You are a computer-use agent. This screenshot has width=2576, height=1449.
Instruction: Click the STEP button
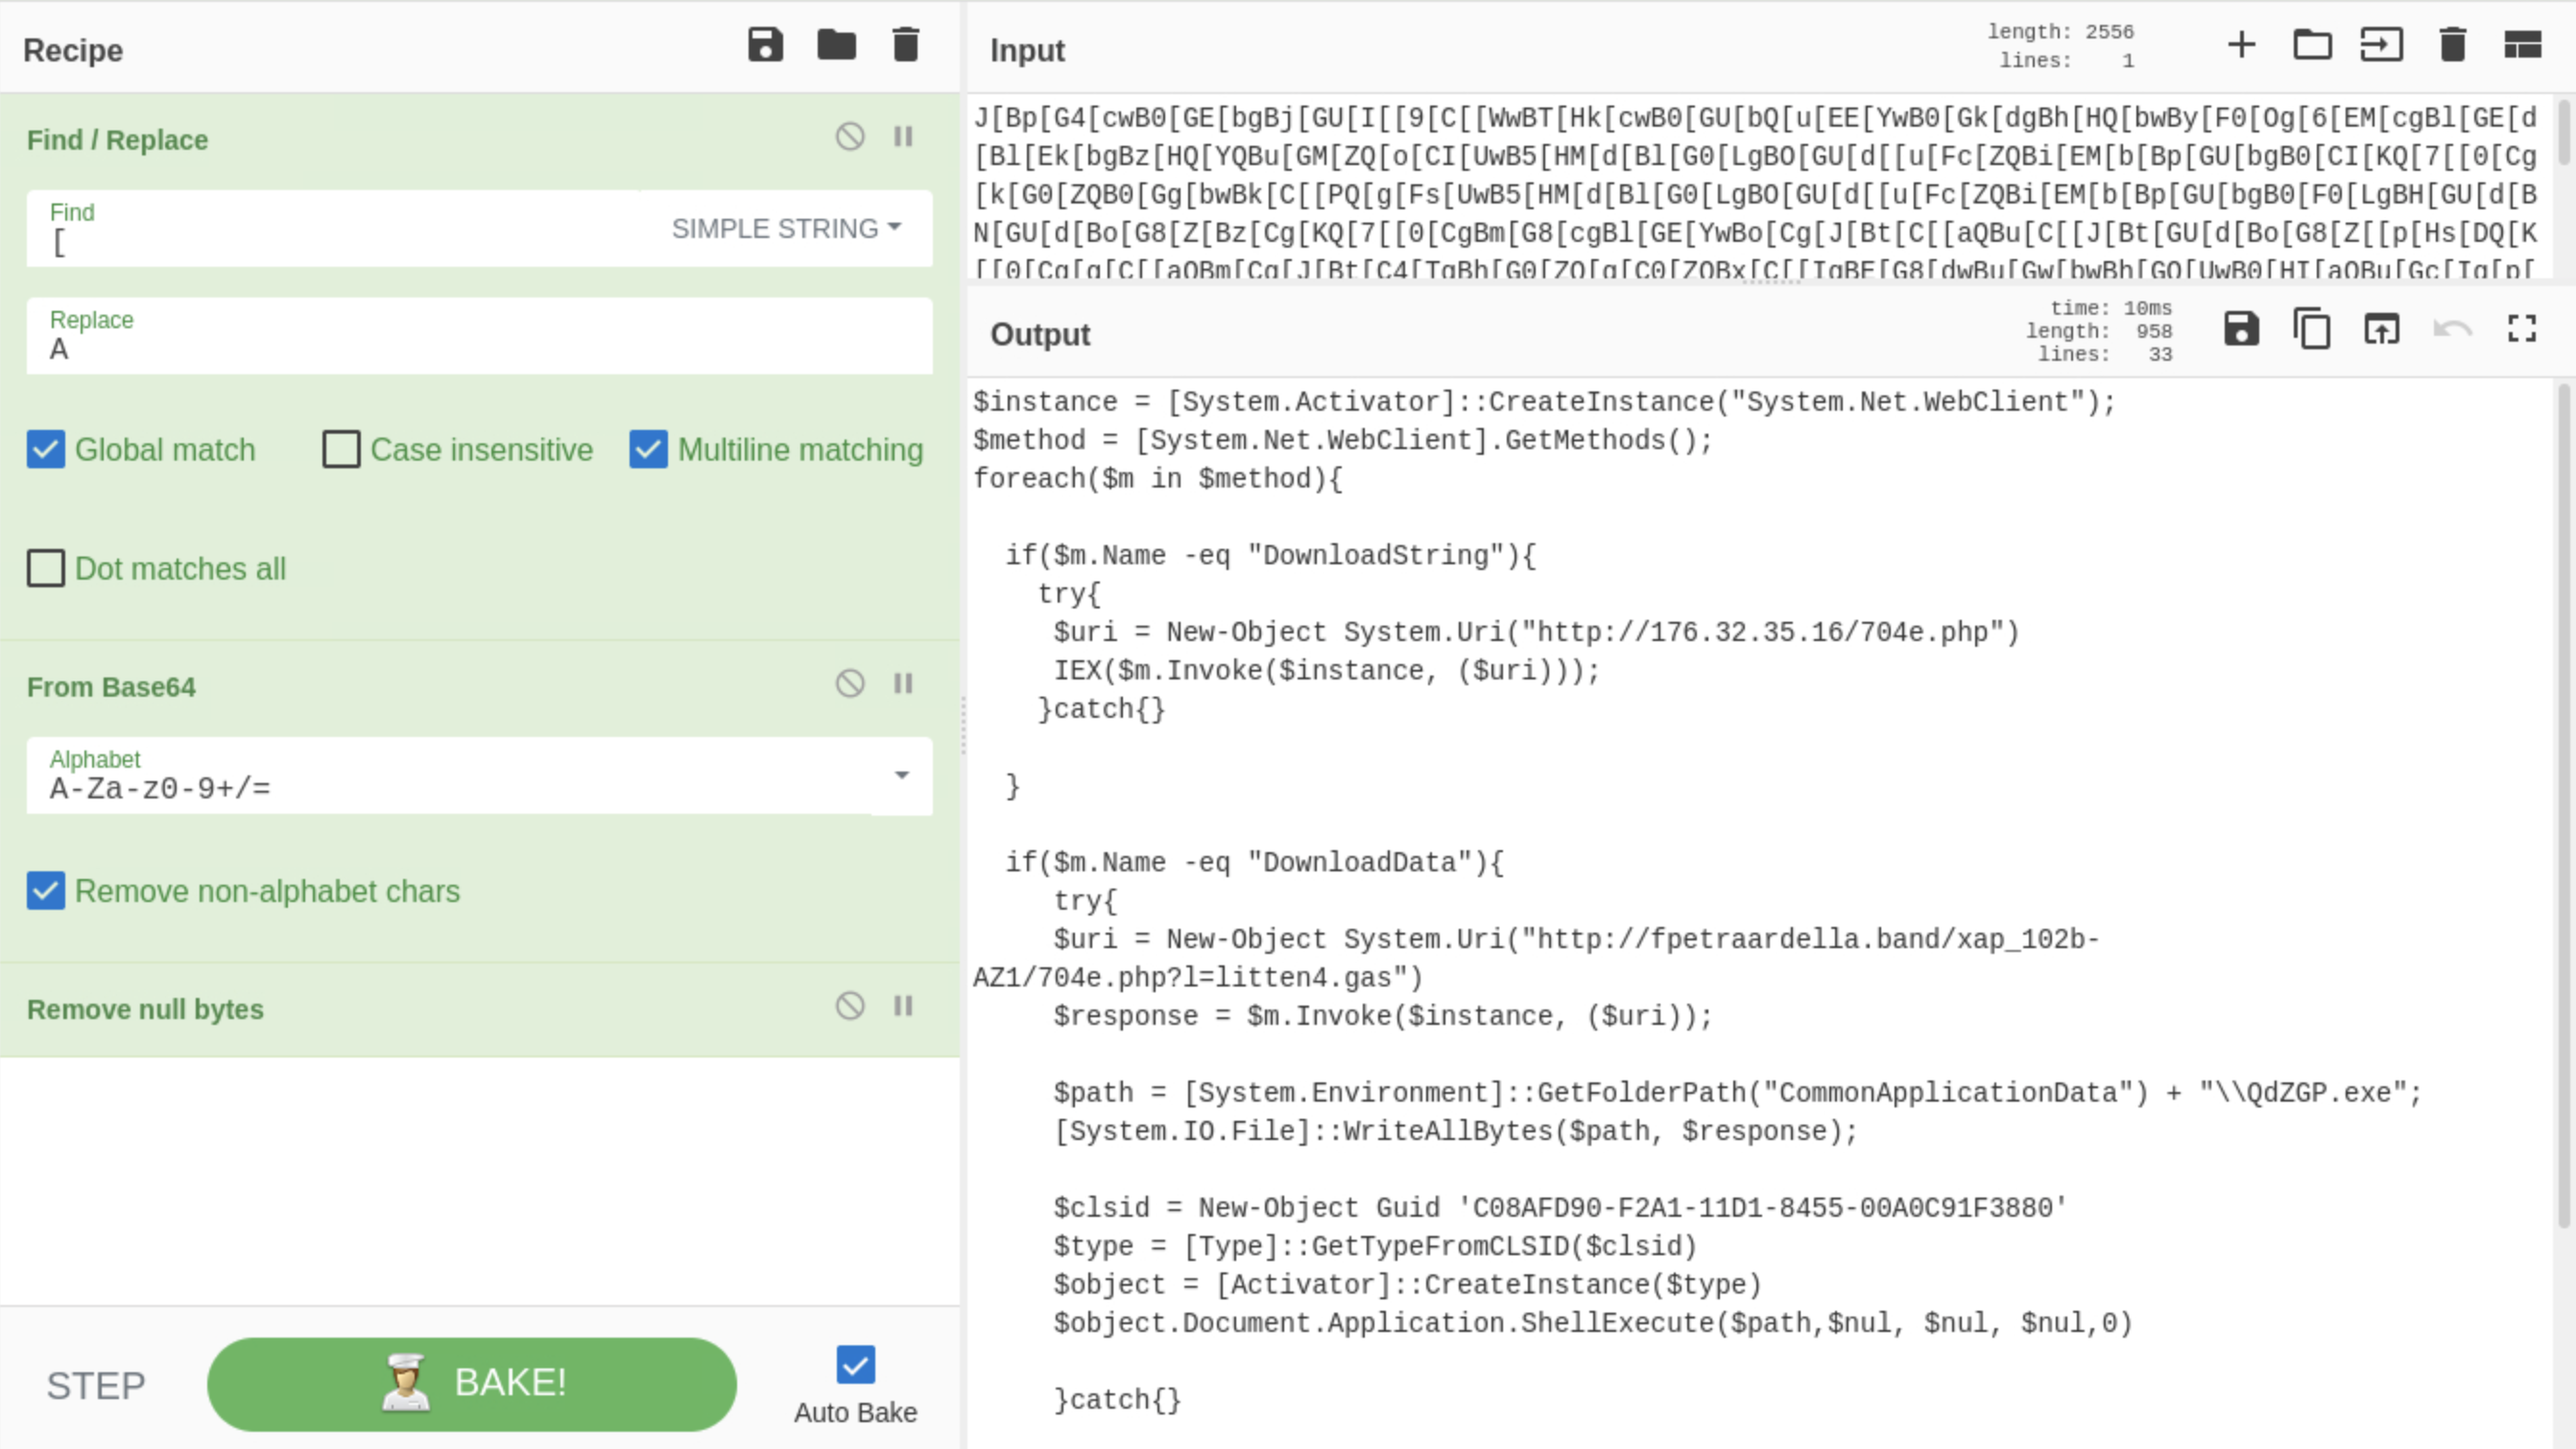96,1385
